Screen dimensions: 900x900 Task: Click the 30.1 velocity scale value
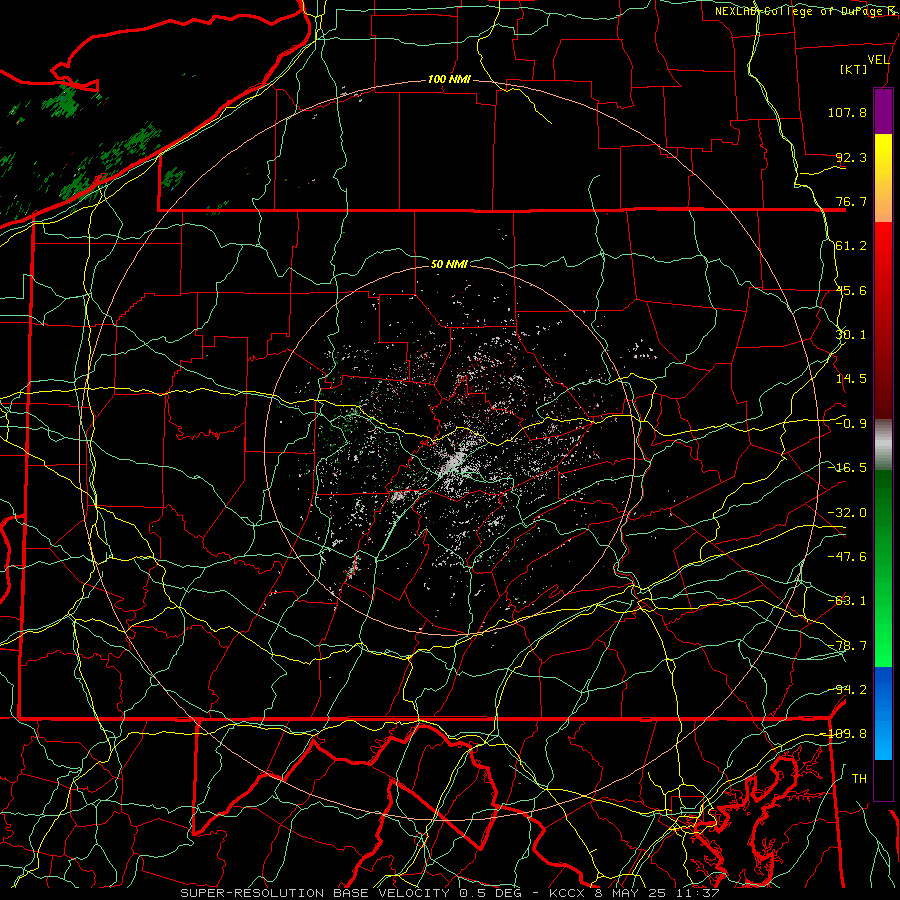pos(851,335)
